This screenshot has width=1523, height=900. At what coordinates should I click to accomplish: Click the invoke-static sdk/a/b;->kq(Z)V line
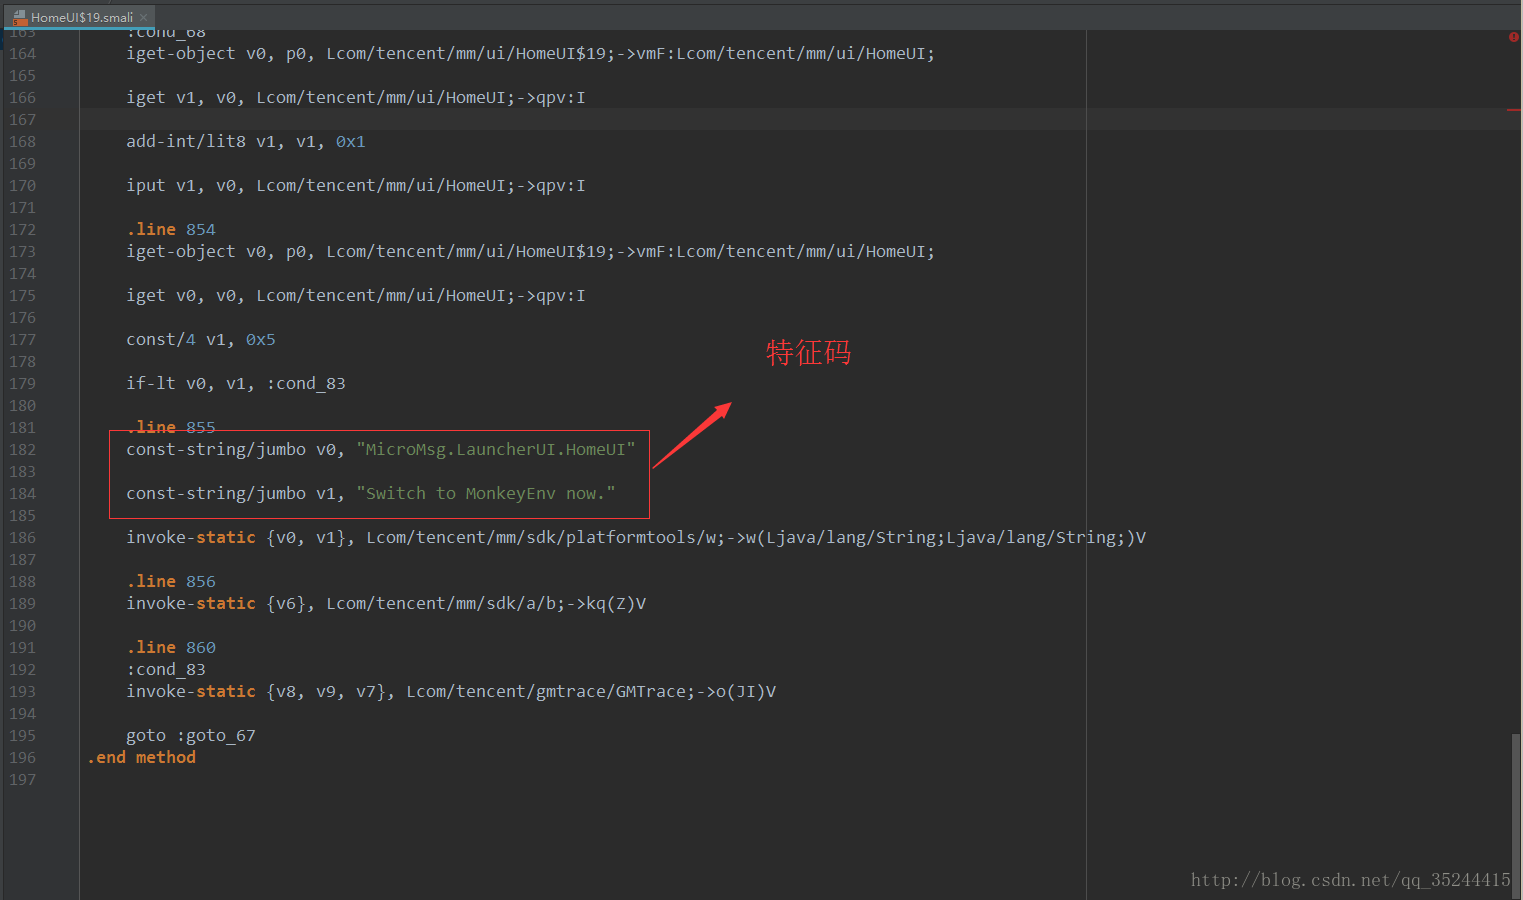(386, 604)
